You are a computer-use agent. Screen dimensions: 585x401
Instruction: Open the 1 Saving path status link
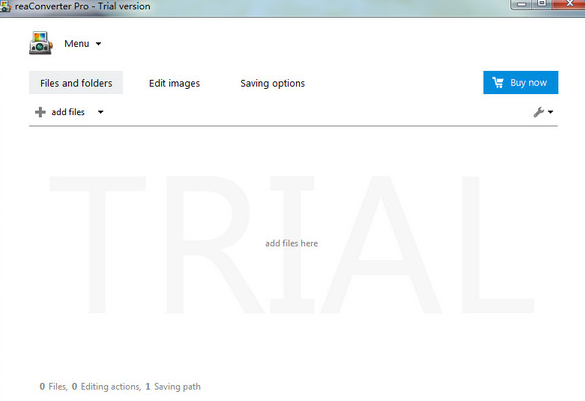tap(173, 386)
